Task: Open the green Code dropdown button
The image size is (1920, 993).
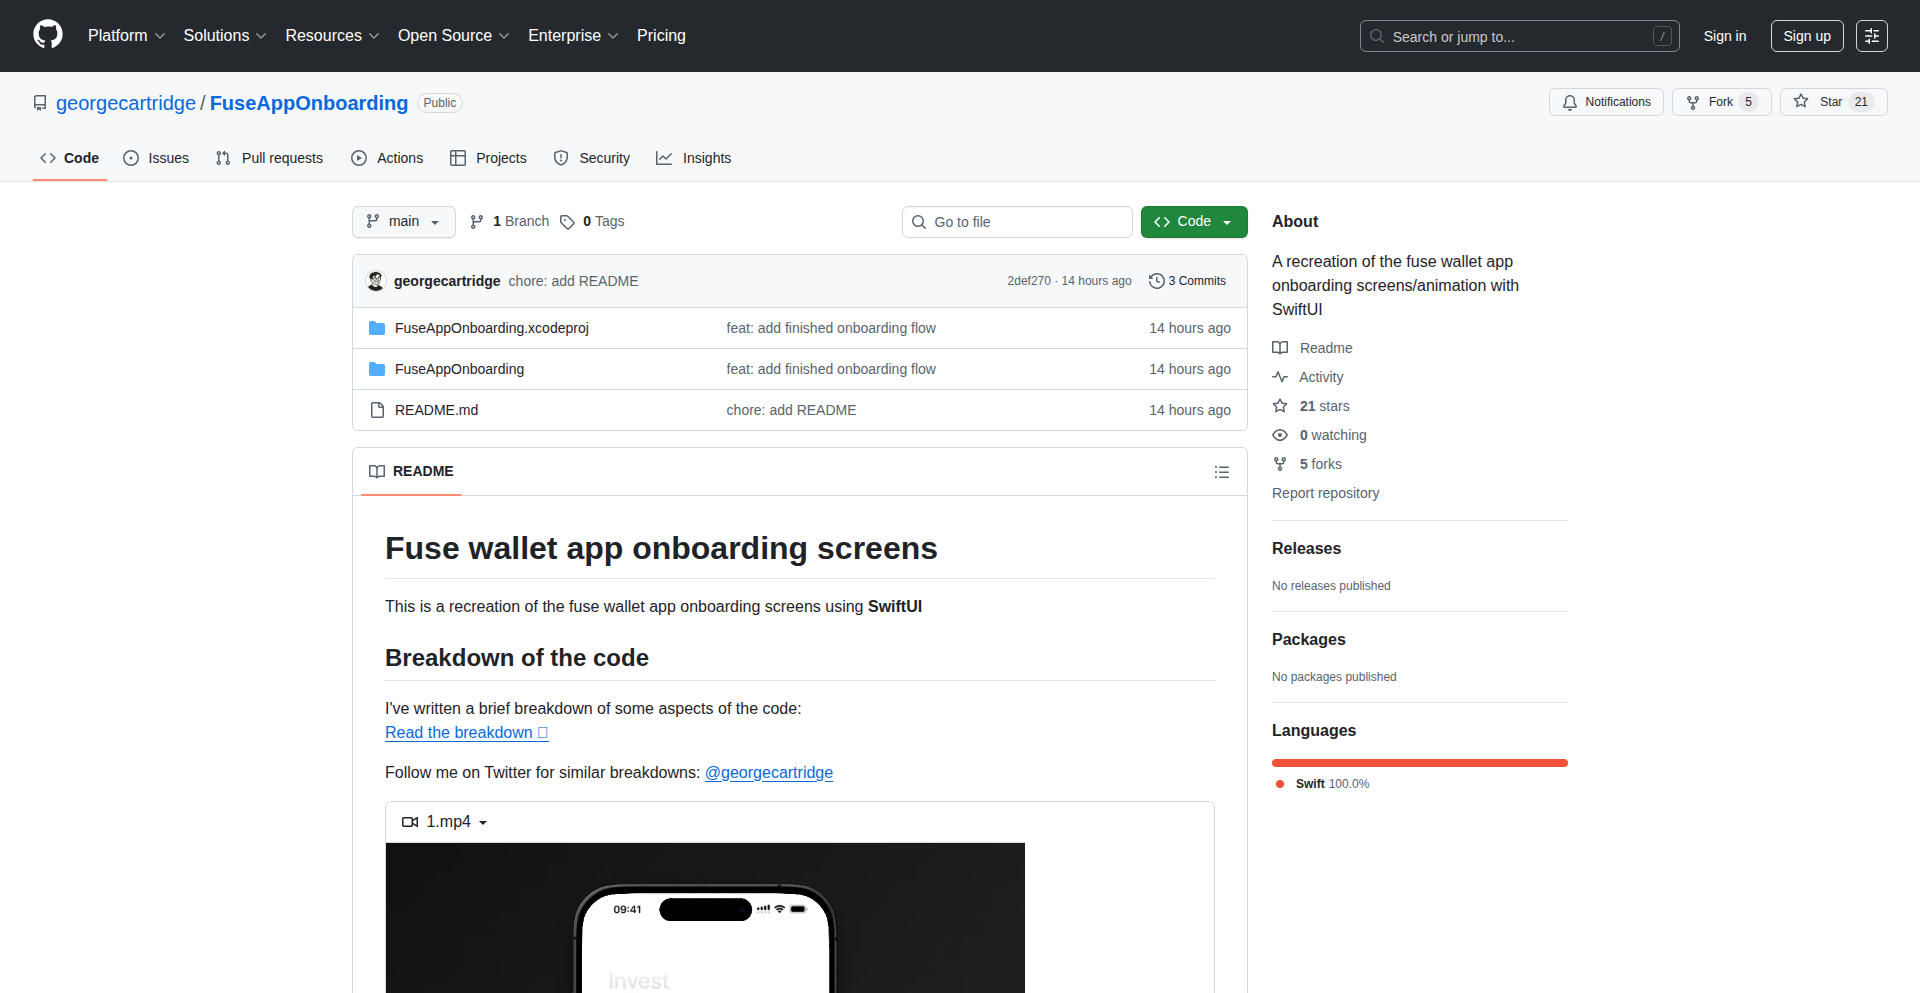Action: [1194, 222]
